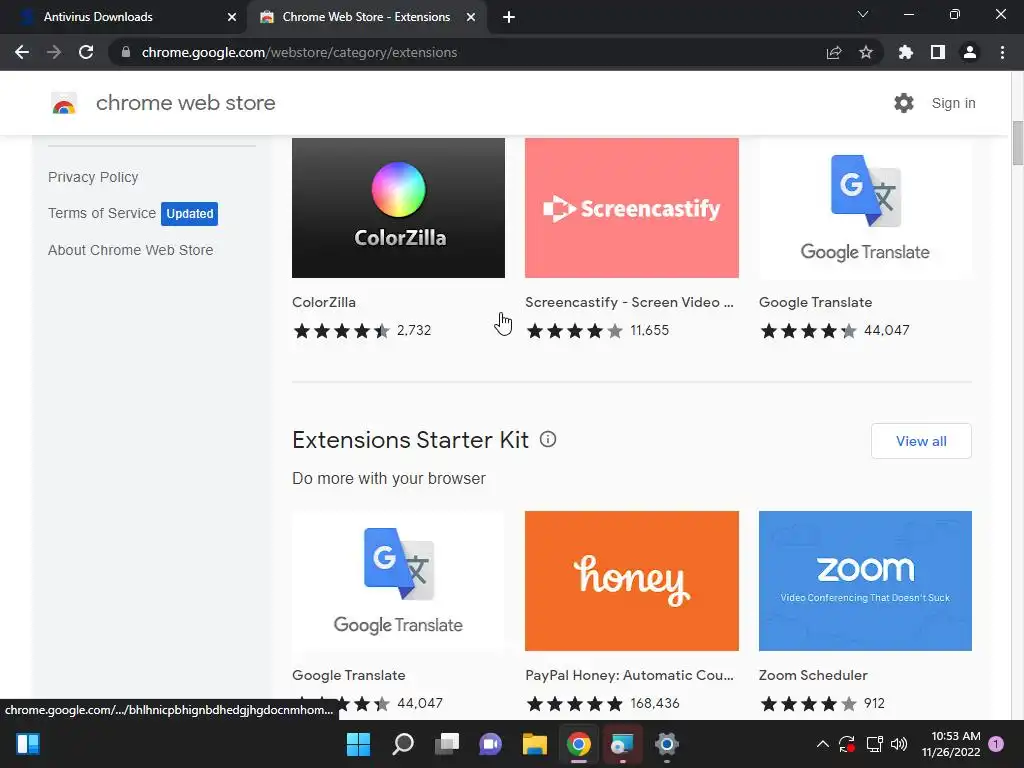Click the Chrome taskbar icon

(579, 744)
